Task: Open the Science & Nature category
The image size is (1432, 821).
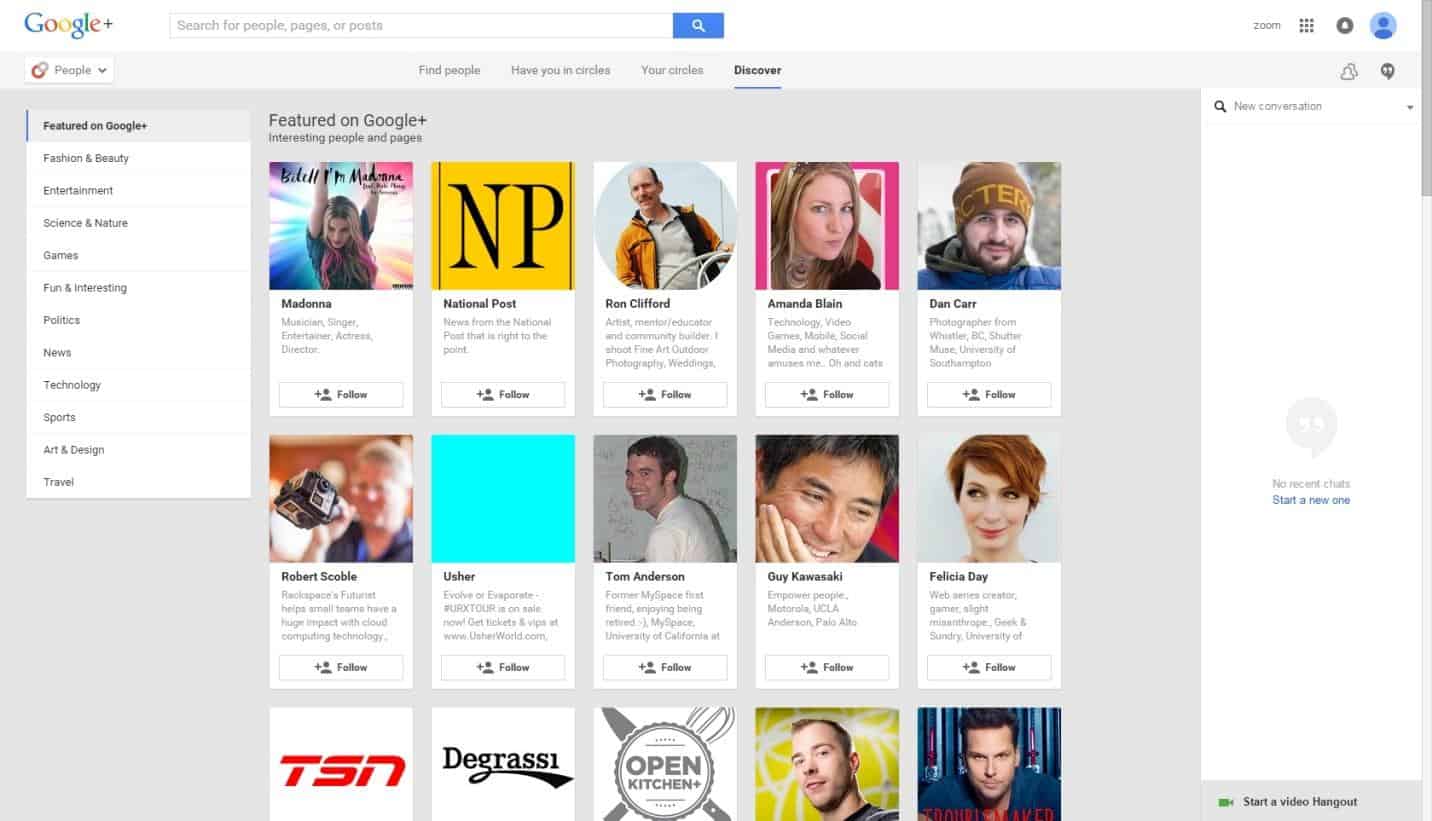Action: tap(138, 223)
